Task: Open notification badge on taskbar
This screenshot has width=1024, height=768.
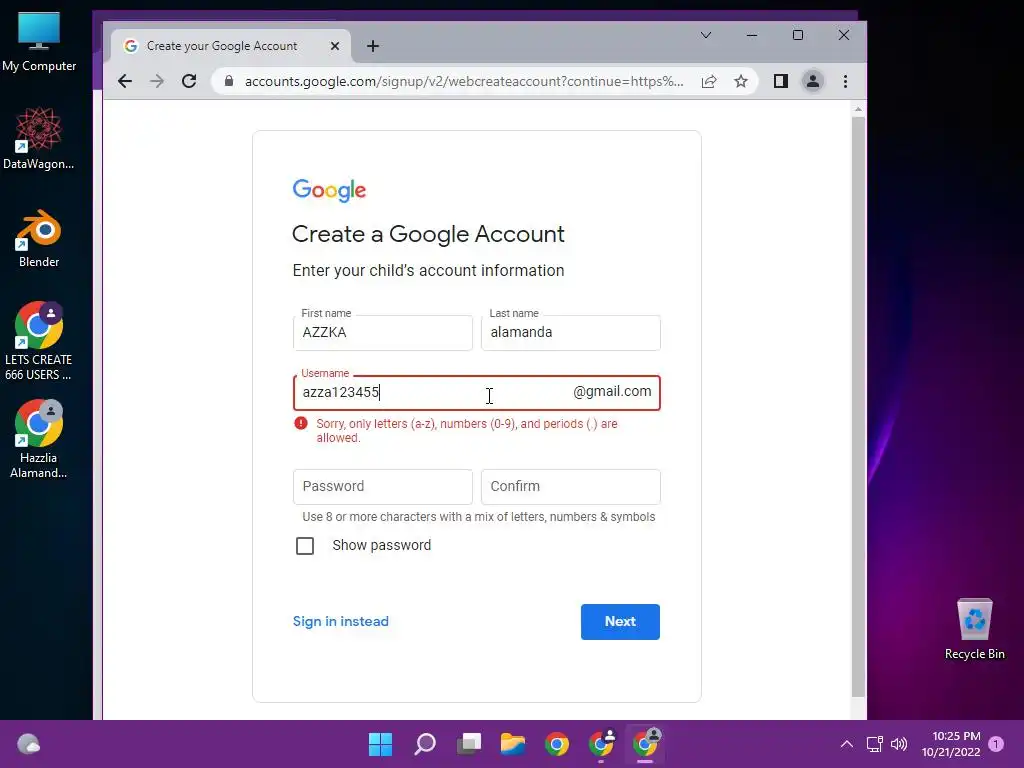Action: click(x=996, y=744)
